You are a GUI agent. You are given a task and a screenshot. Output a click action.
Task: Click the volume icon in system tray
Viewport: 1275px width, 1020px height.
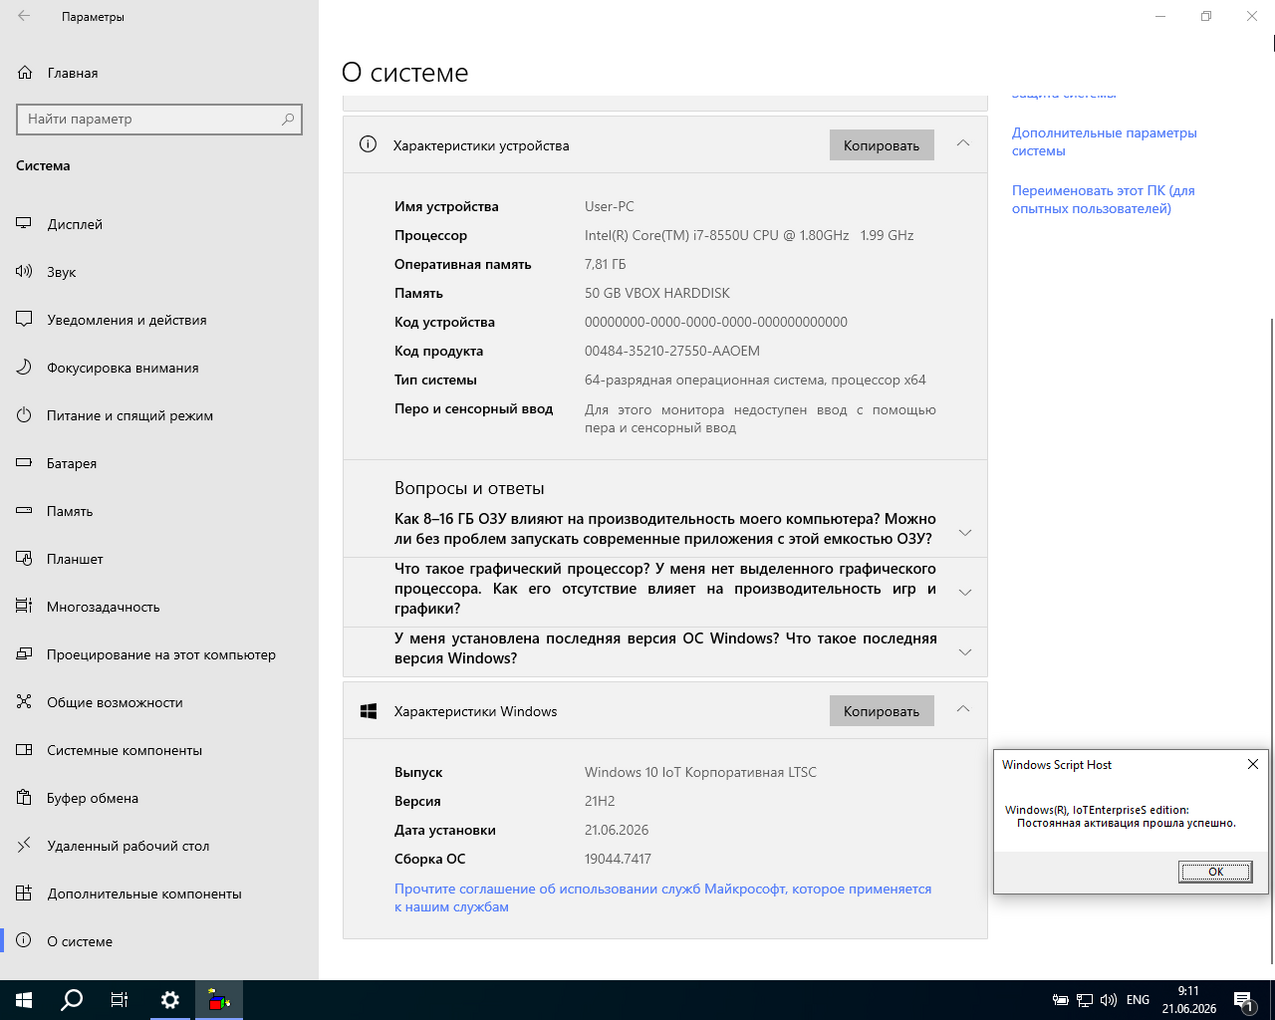(x=1108, y=1000)
